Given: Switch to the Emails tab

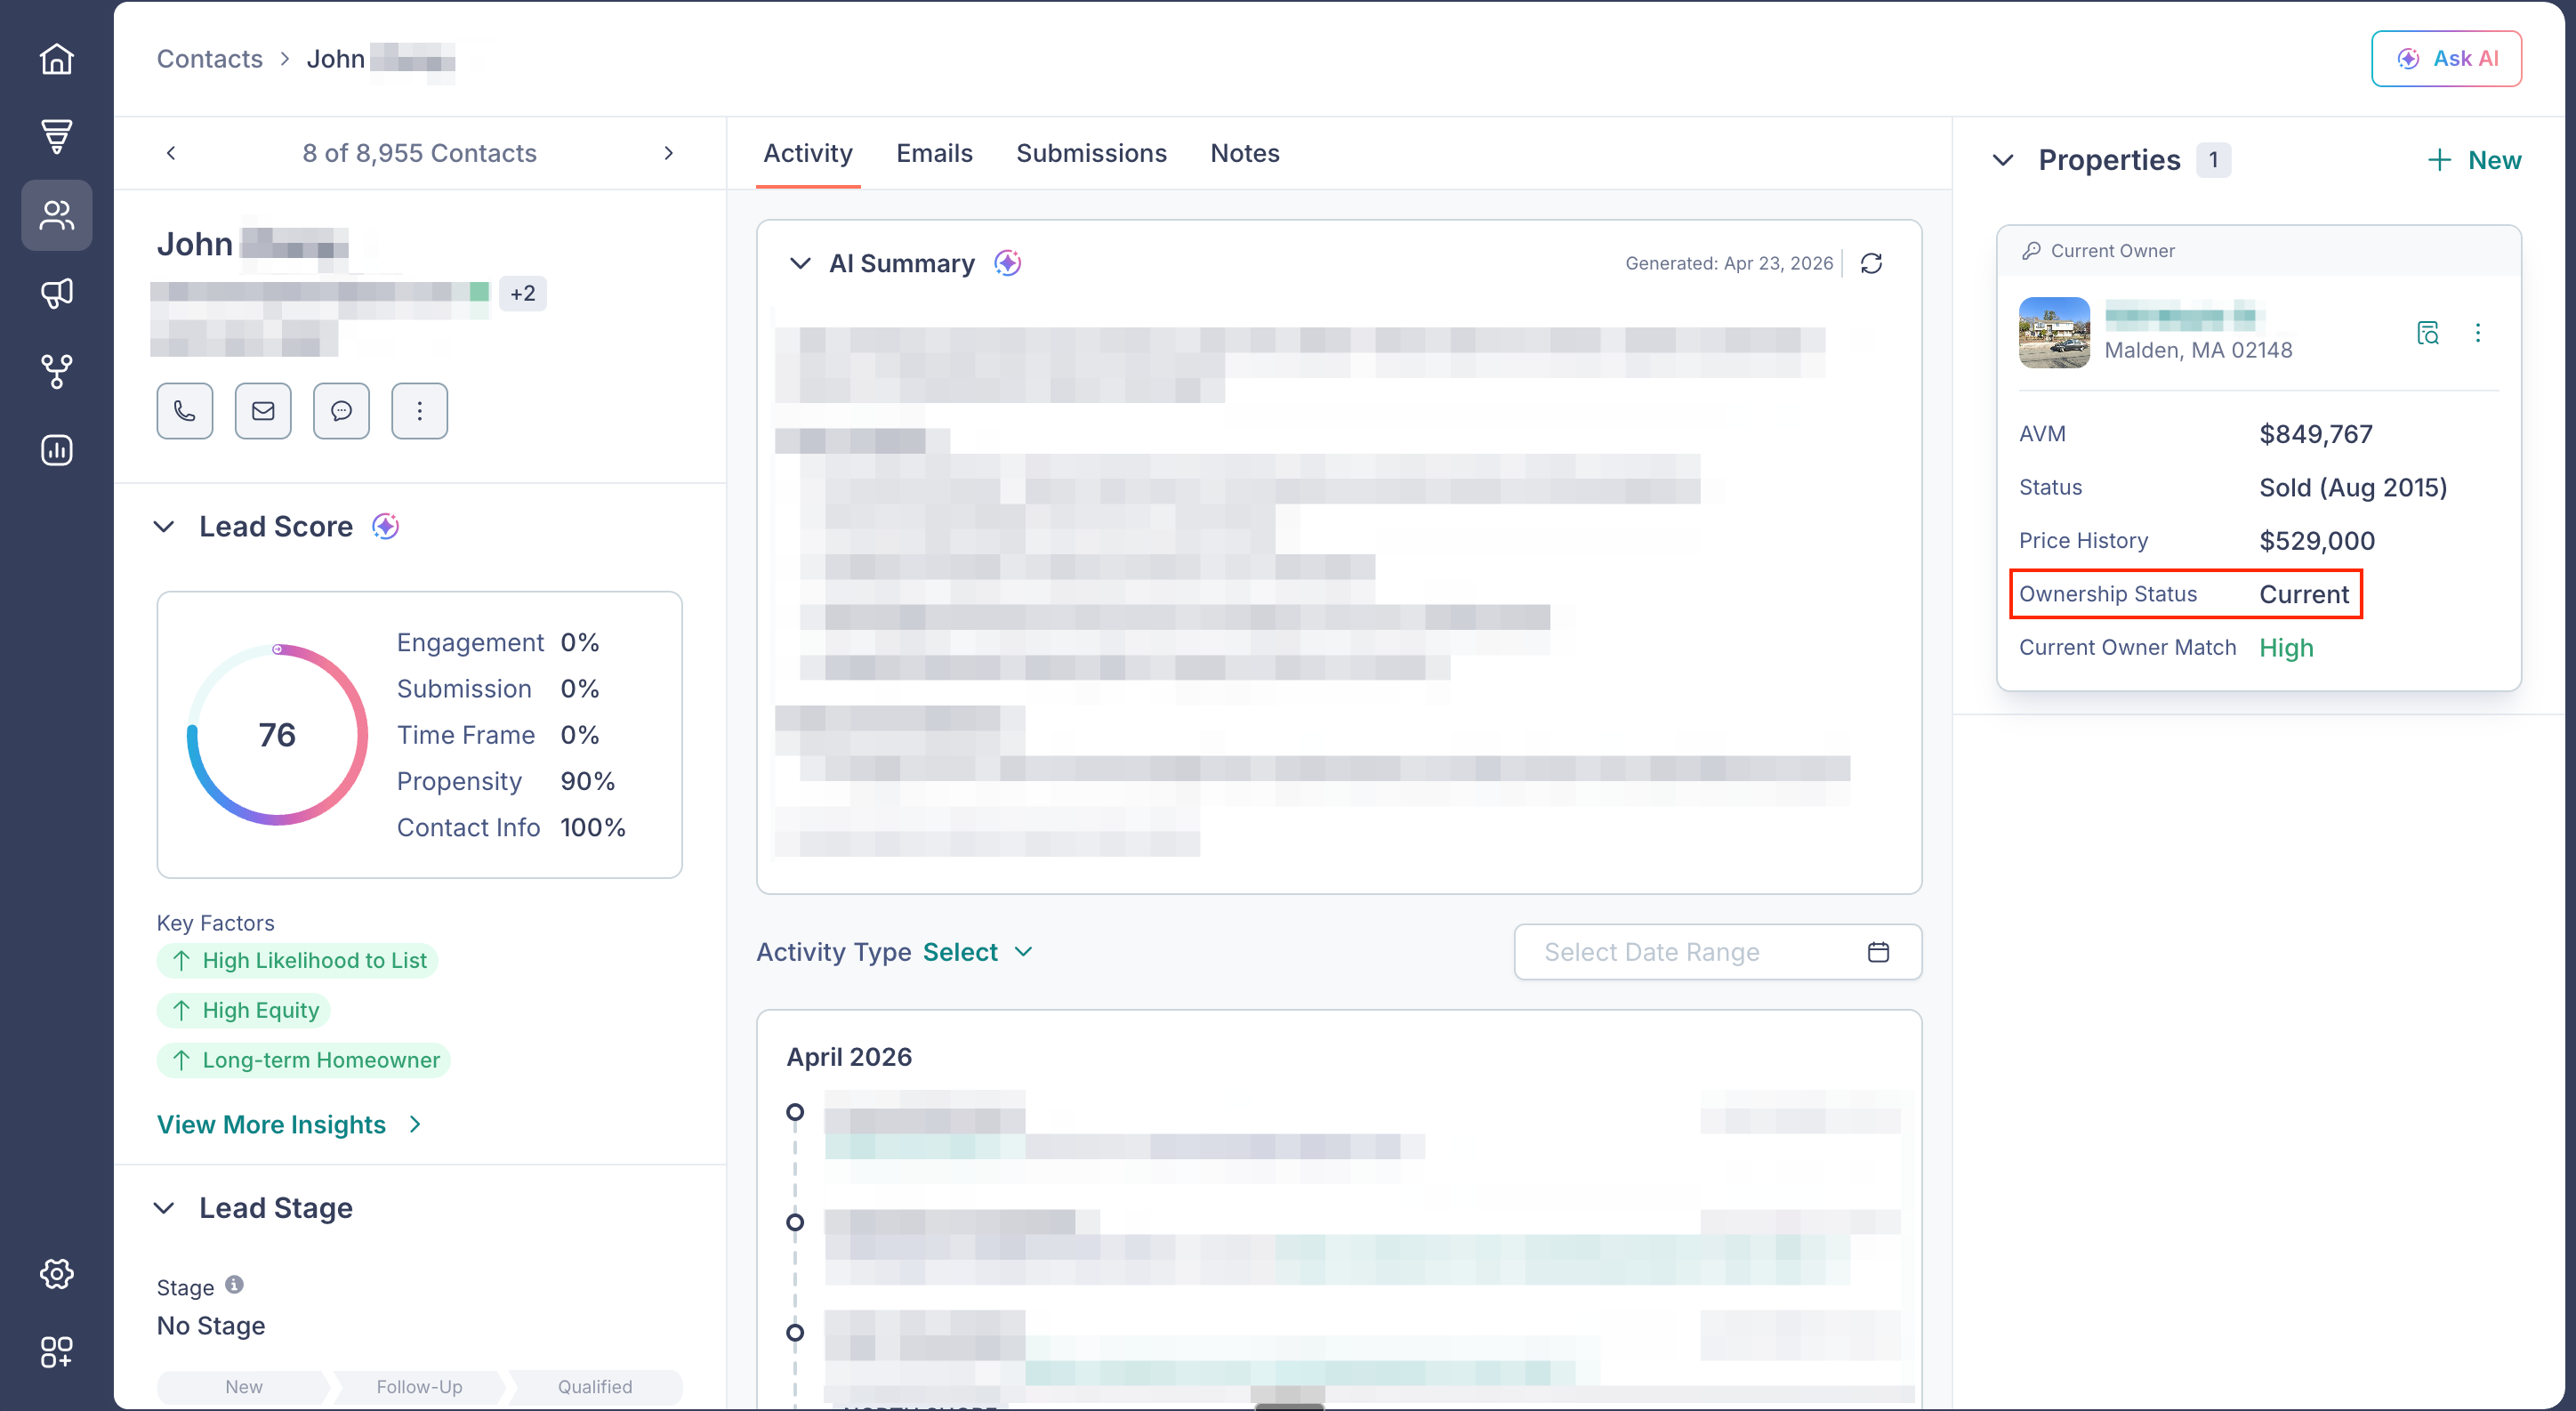Looking at the screenshot, I should point(934,153).
